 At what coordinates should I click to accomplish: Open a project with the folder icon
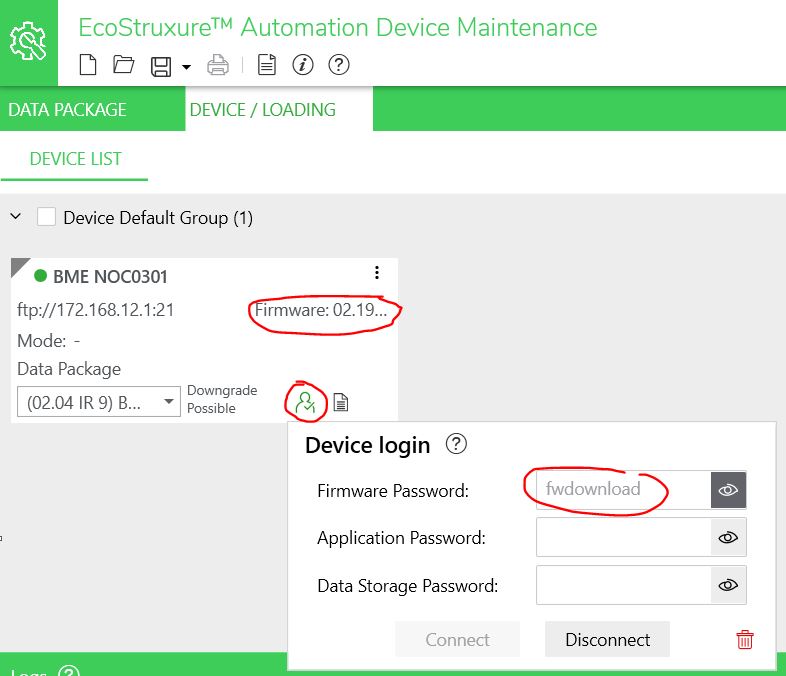[123, 65]
